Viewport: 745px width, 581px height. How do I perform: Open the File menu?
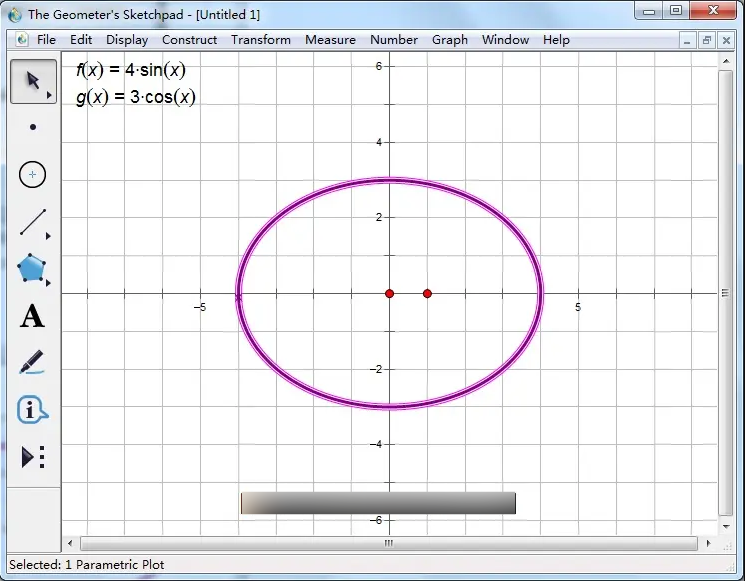point(46,40)
